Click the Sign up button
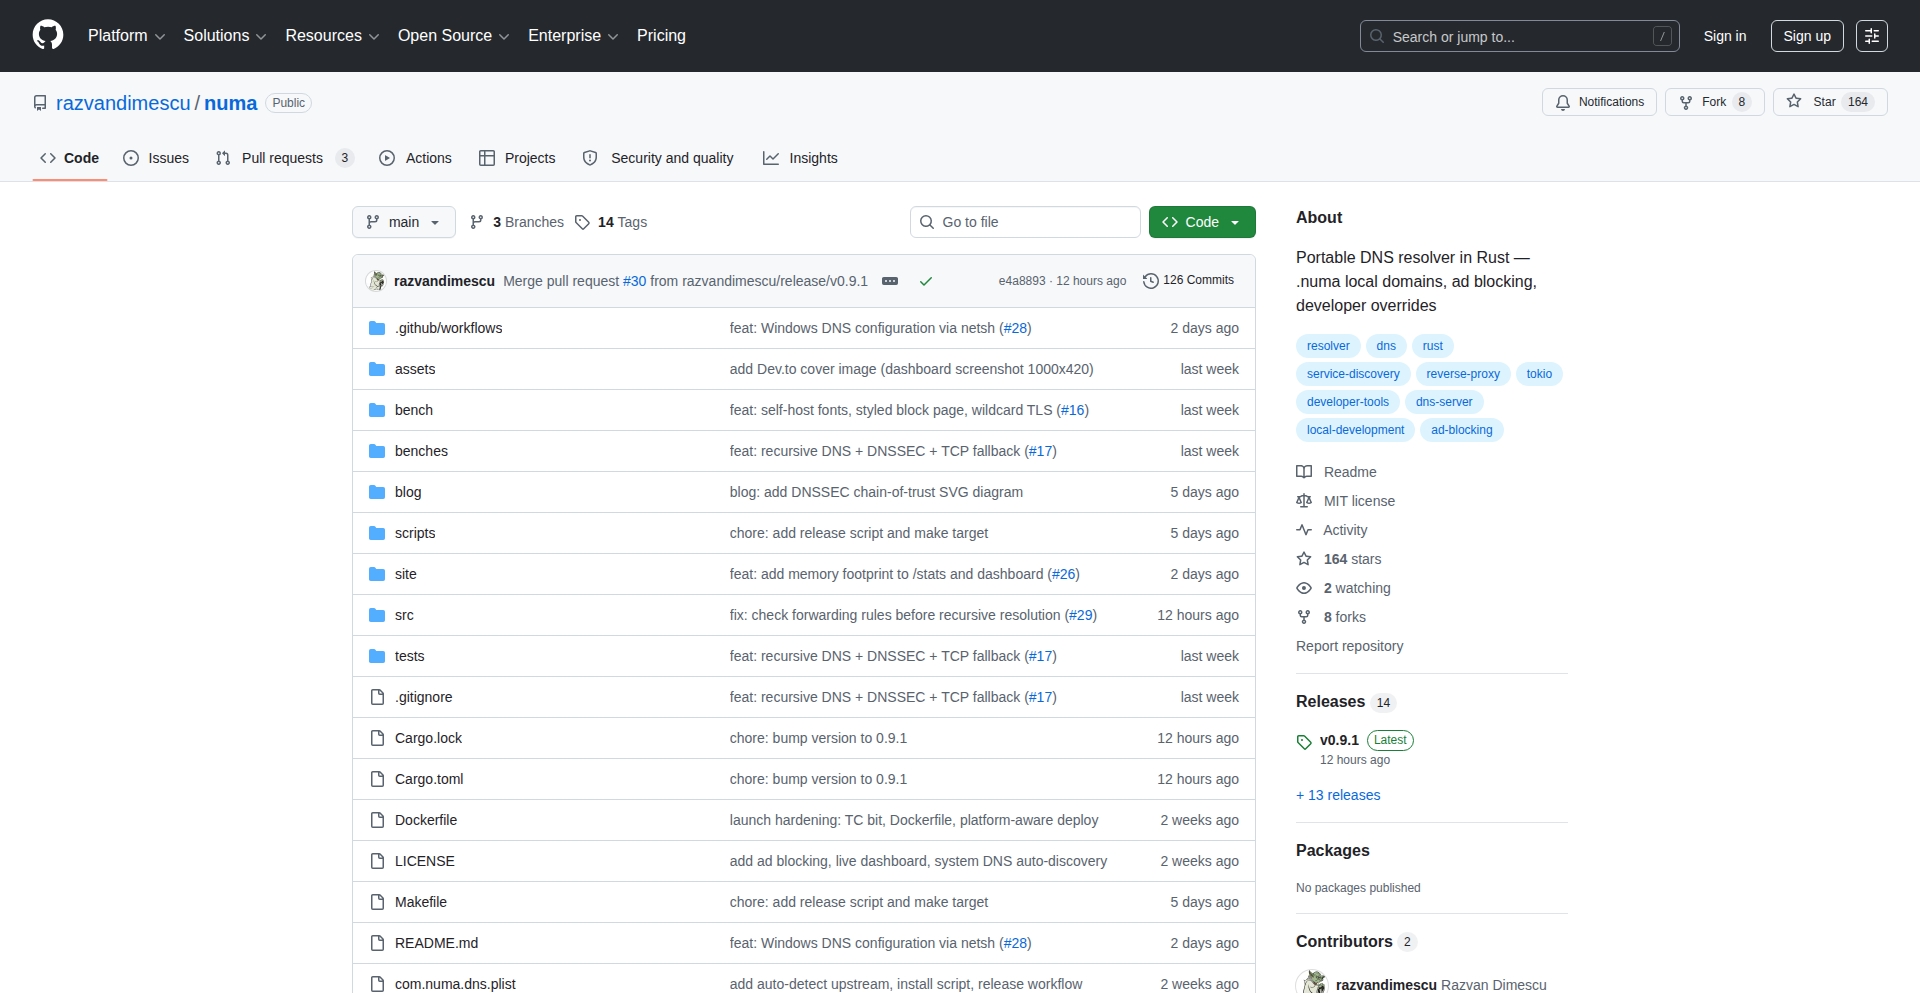This screenshot has height=993, width=1920. point(1806,36)
